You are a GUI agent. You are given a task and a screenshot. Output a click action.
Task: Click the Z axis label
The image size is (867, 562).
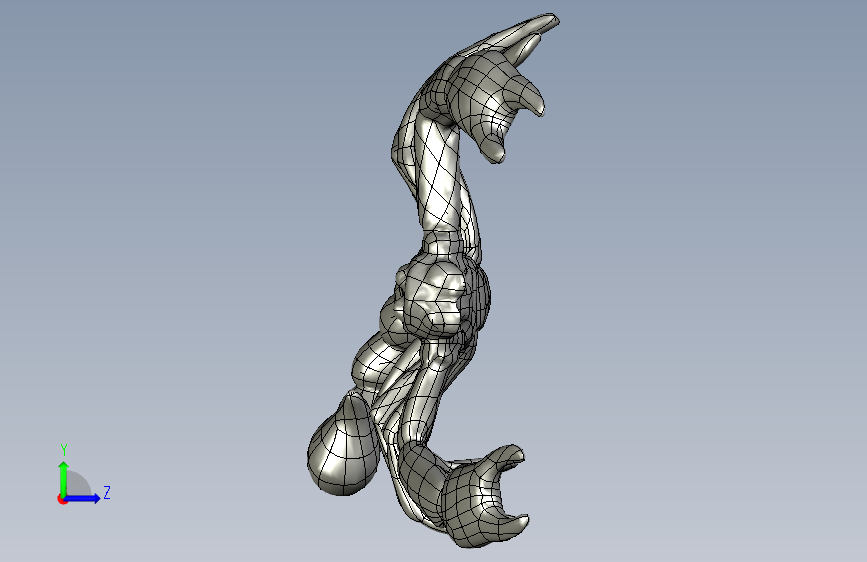pos(107,492)
